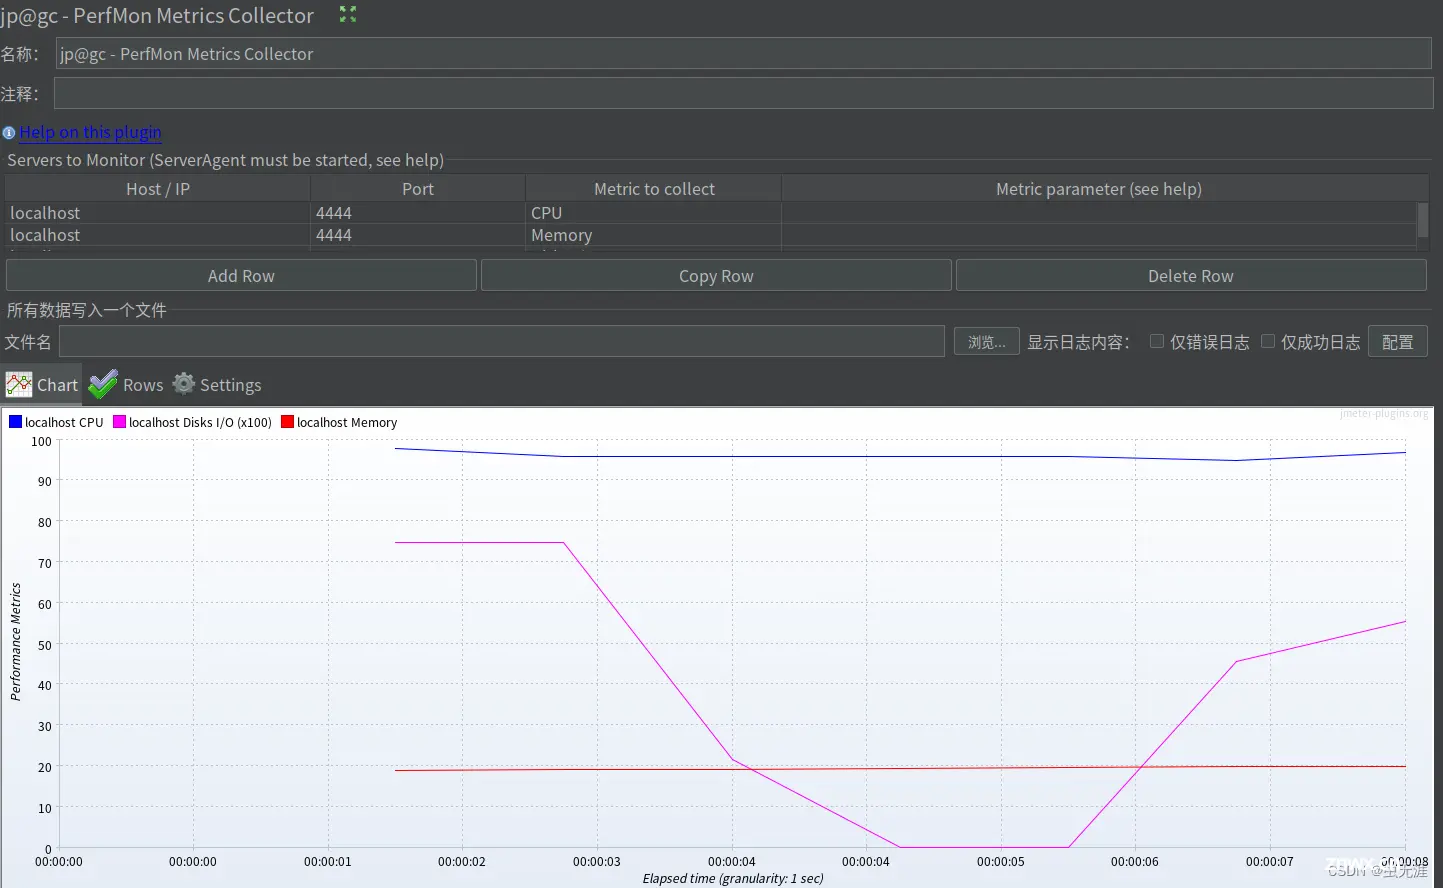Switch to the Chart tab
The height and width of the screenshot is (888, 1443).
42,385
